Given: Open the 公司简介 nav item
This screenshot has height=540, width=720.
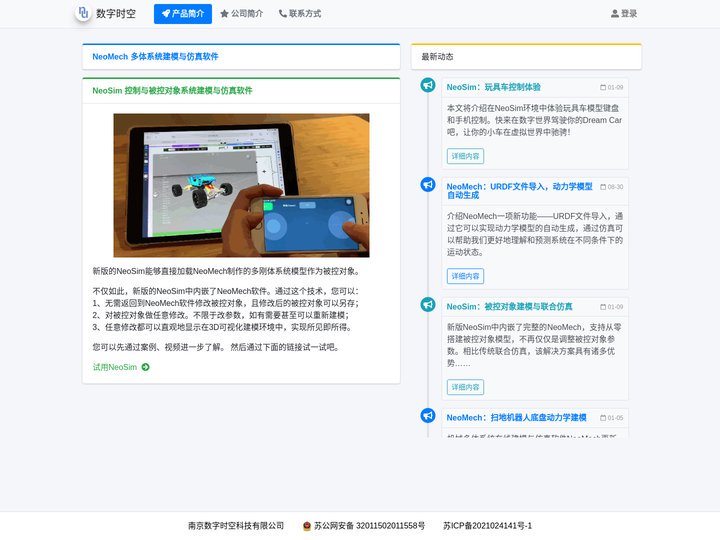Looking at the screenshot, I should click(242, 14).
